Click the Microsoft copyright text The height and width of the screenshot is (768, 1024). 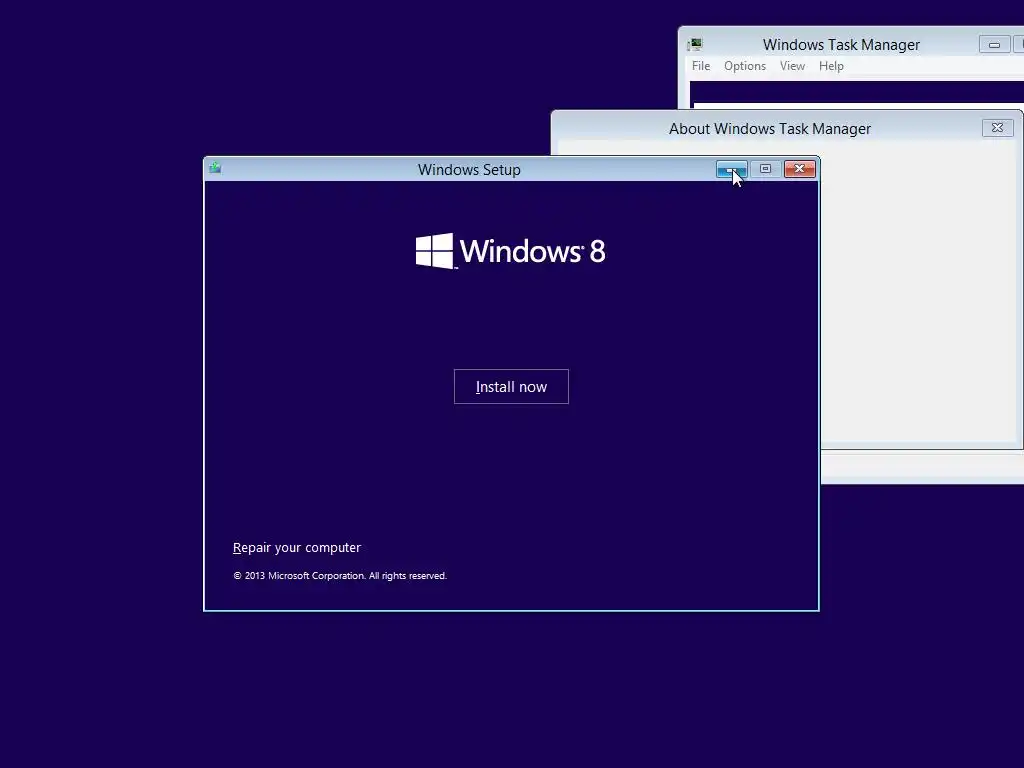coord(340,575)
